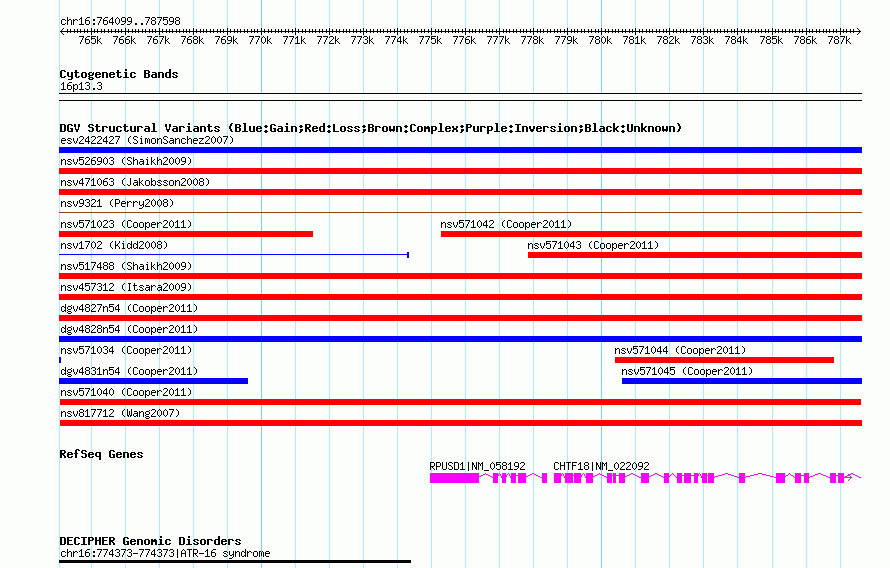
Task: Open nsv471063 (Jakobsson2008) variant label
Action: [135, 182]
